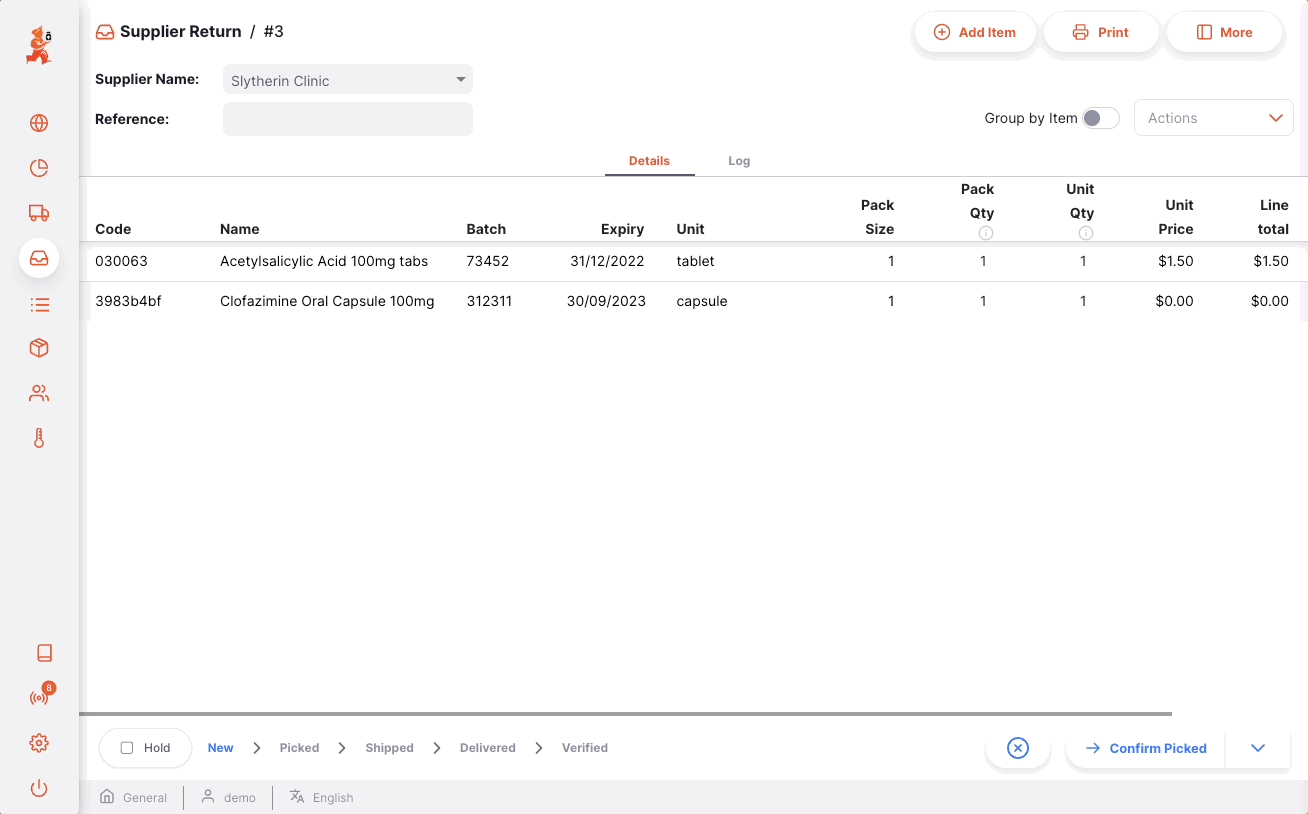Toggle the Group by Item switch
1308x814 pixels.
(1100, 118)
